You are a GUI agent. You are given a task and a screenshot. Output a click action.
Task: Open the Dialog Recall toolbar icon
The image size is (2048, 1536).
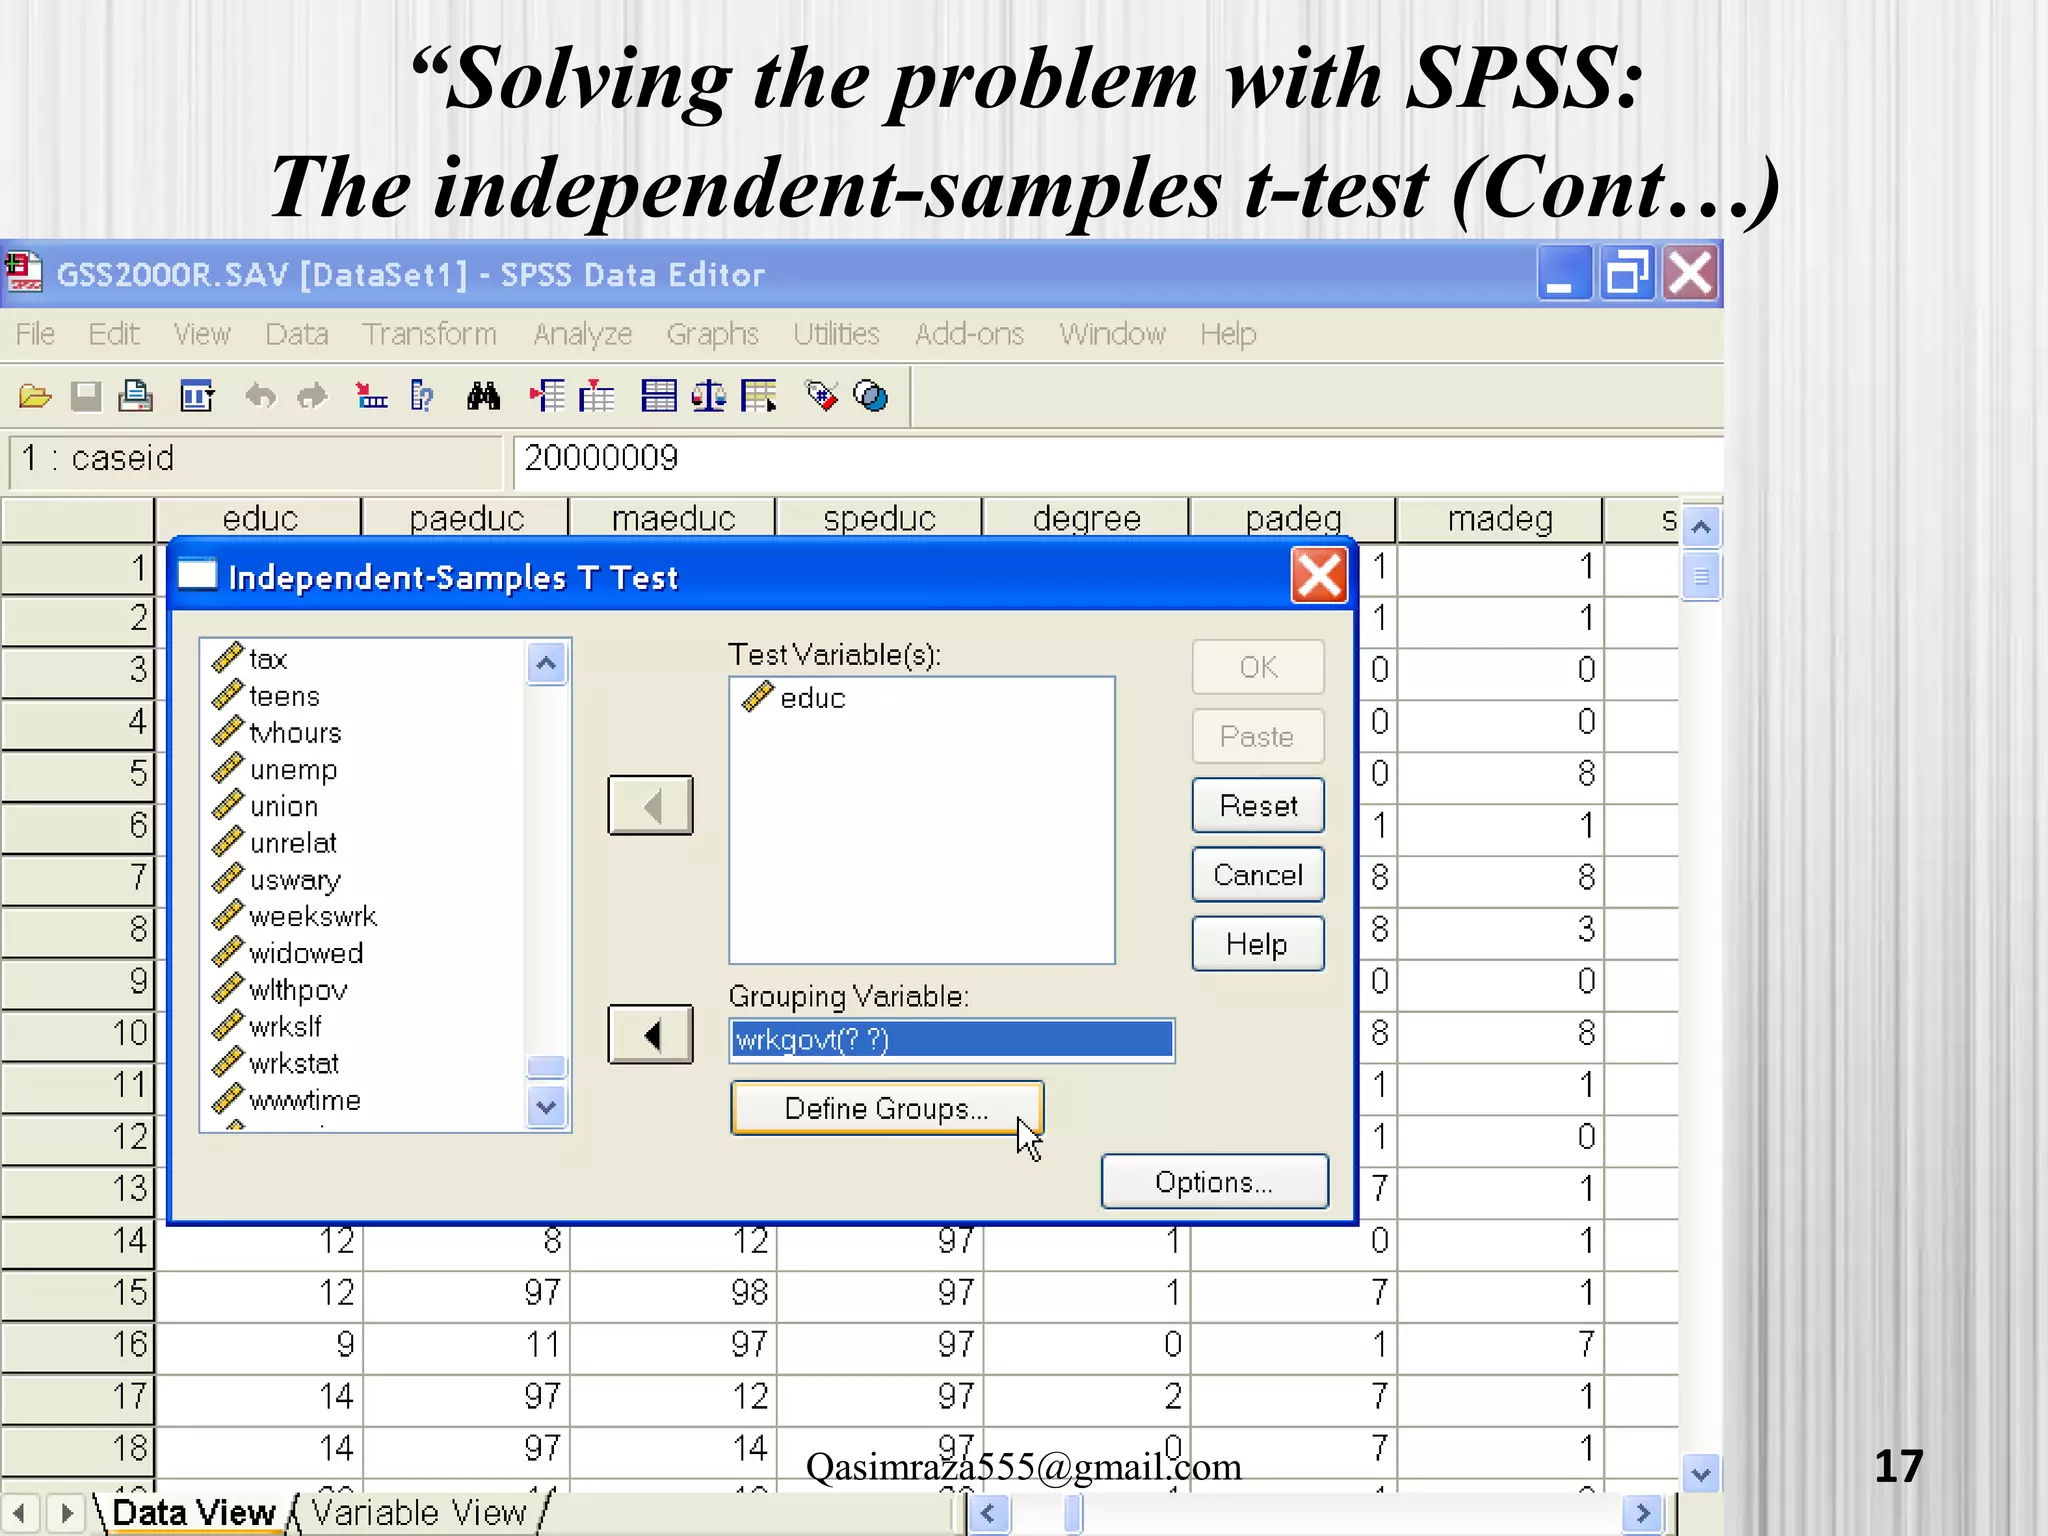(197, 397)
